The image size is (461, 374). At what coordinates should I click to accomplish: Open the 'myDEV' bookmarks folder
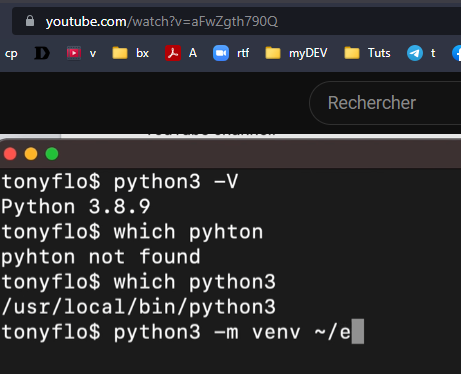coord(296,53)
